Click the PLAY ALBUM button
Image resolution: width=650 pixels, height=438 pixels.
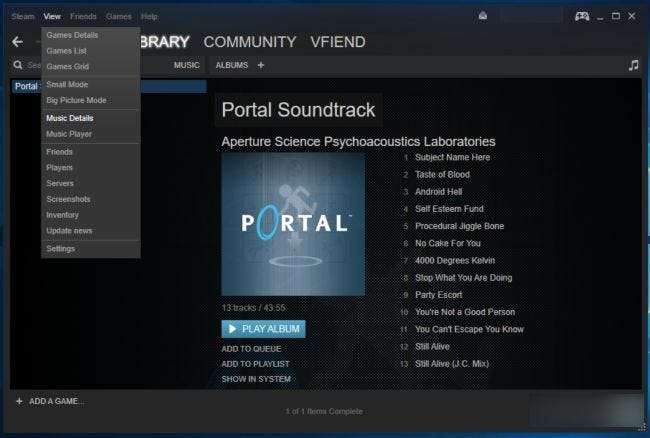pos(264,329)
